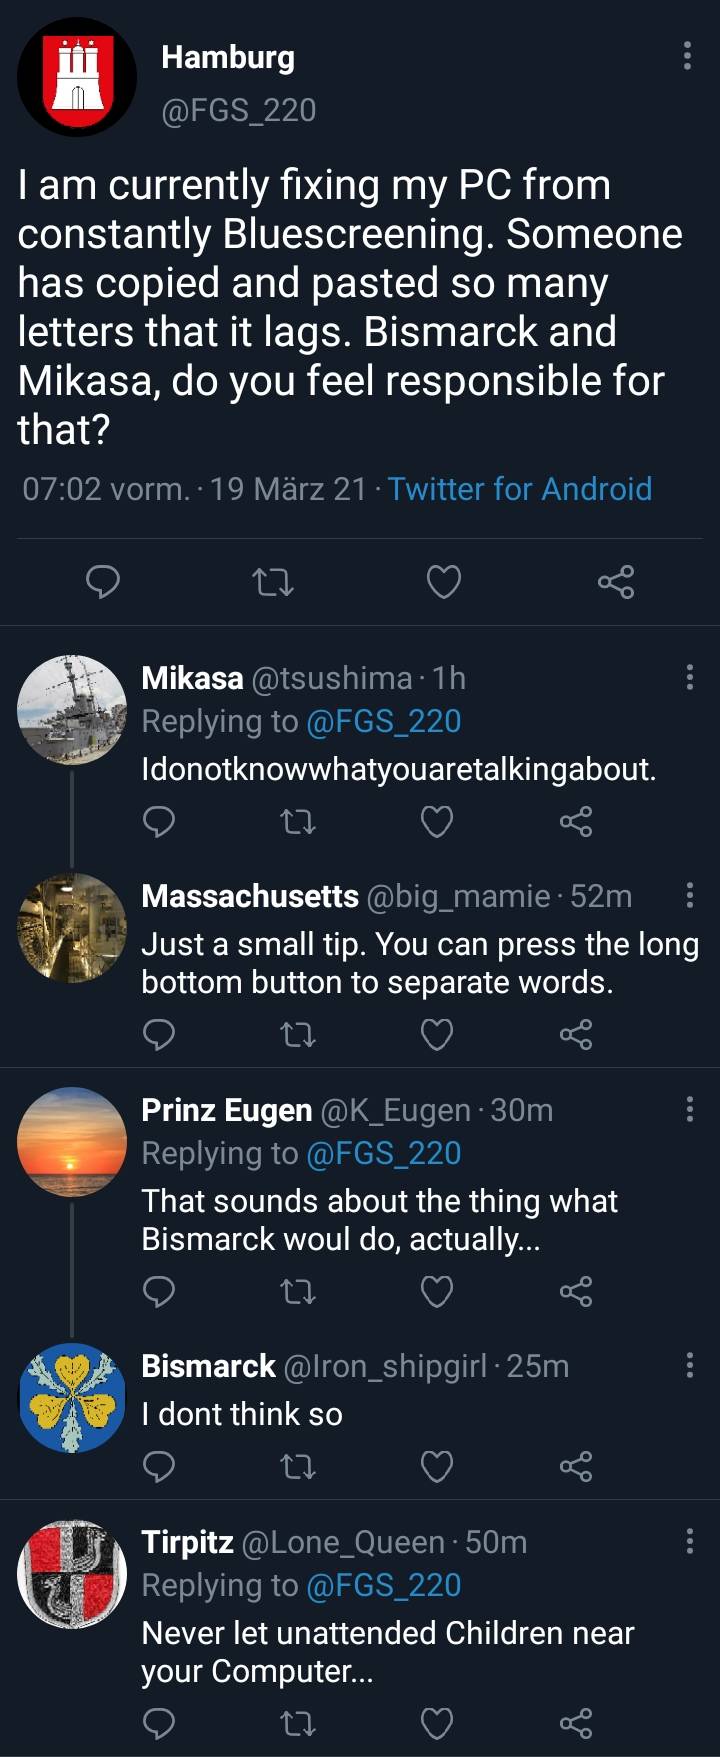Share Hamburg's main tweet
This screenshot has height=1757, width=720.
tap(615, 581)
